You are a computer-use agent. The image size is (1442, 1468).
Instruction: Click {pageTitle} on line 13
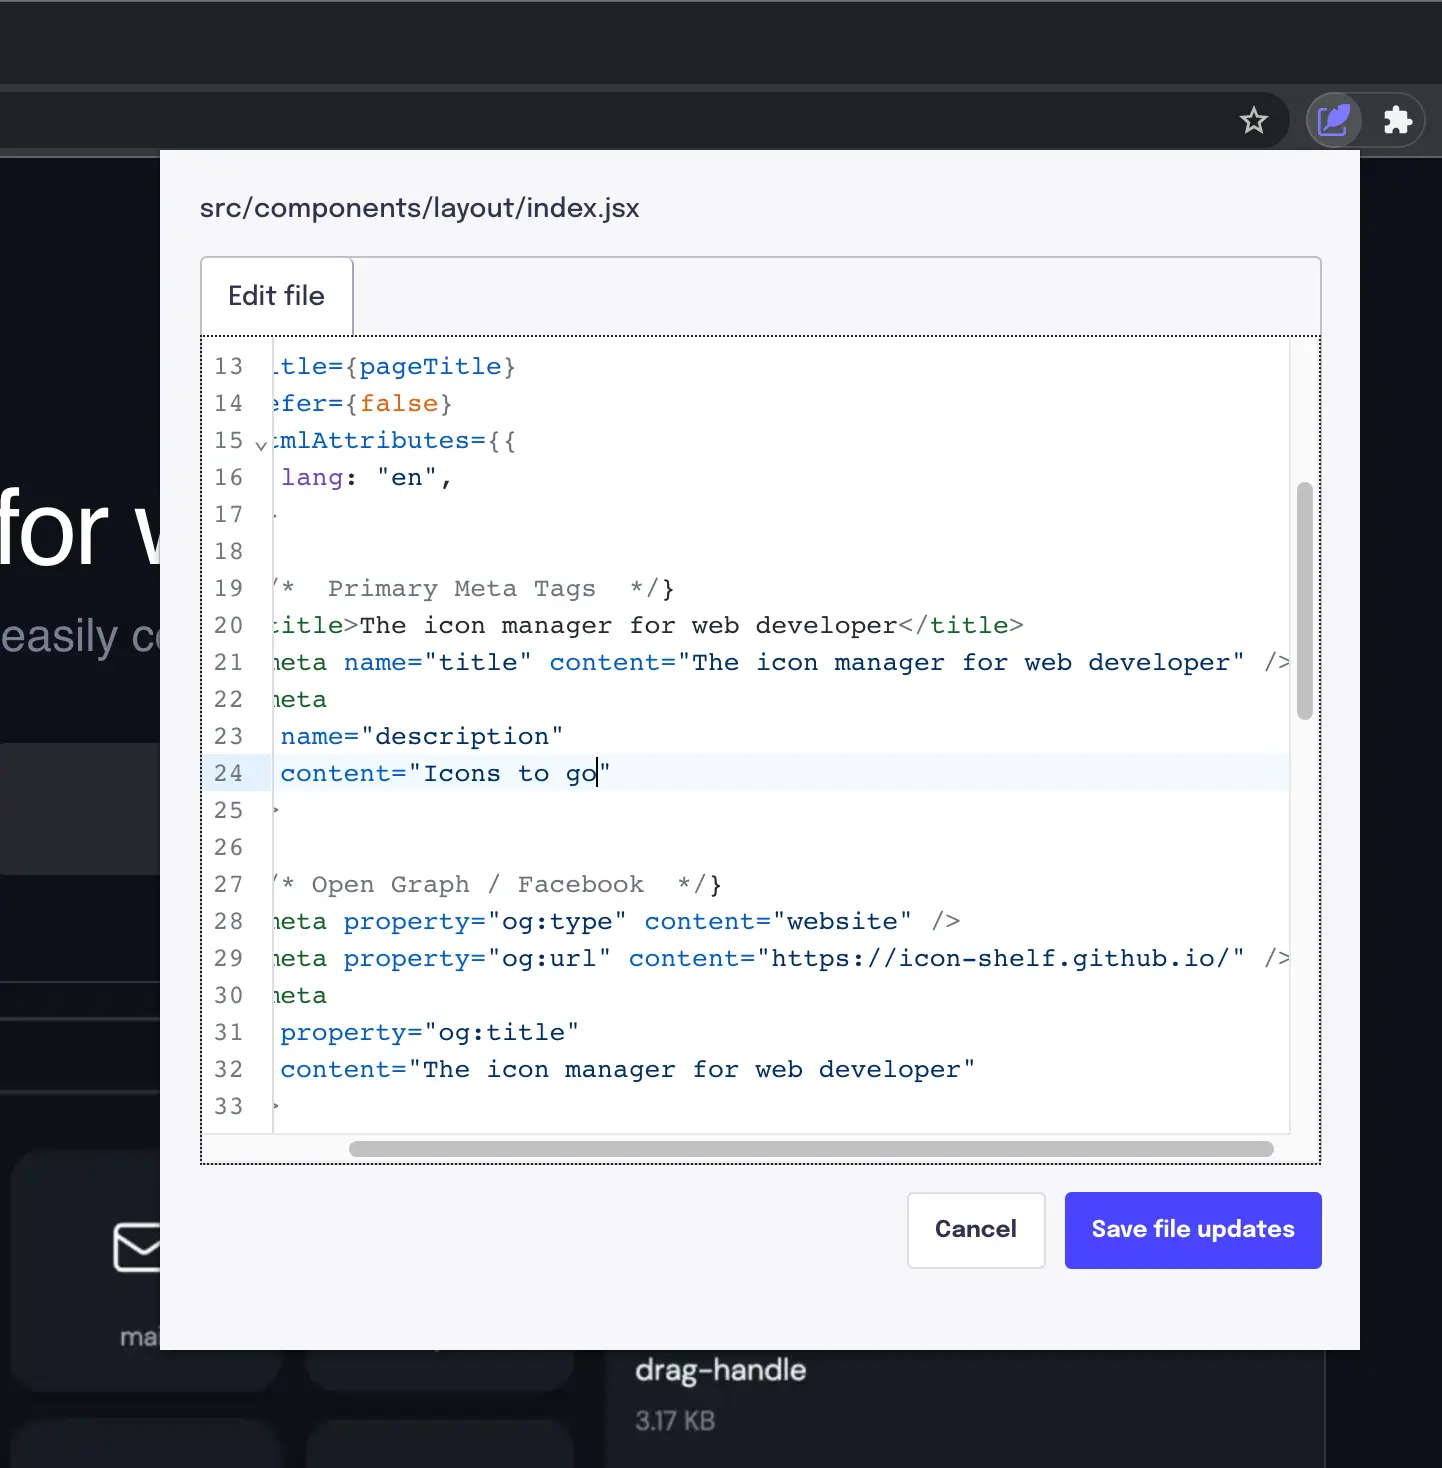pos(430,367)
